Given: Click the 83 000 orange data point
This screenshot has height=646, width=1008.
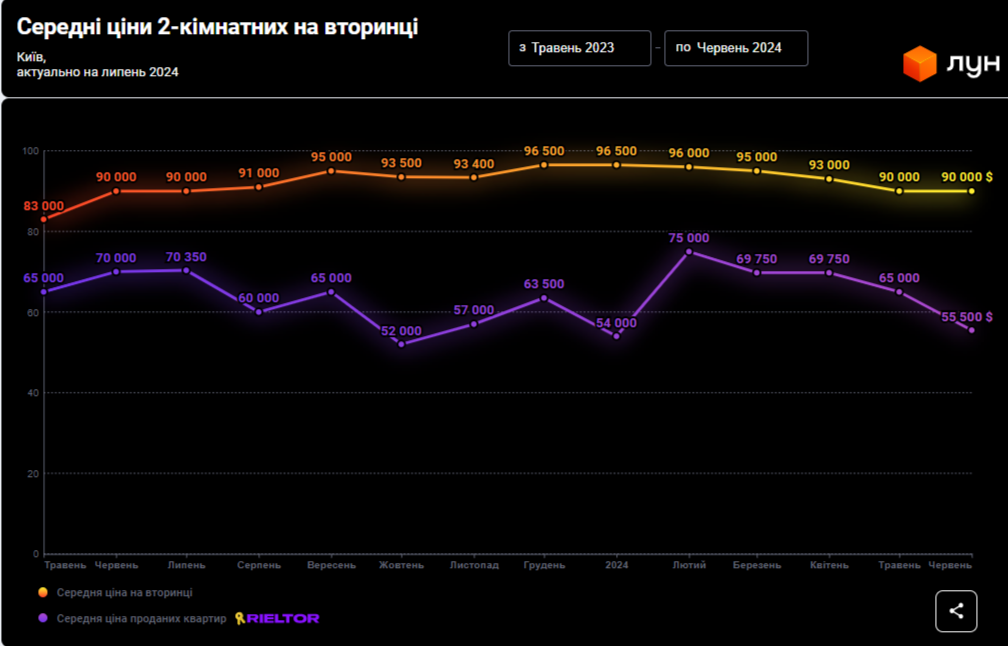Looking at the screenshot, I should [x=43, y=219].
